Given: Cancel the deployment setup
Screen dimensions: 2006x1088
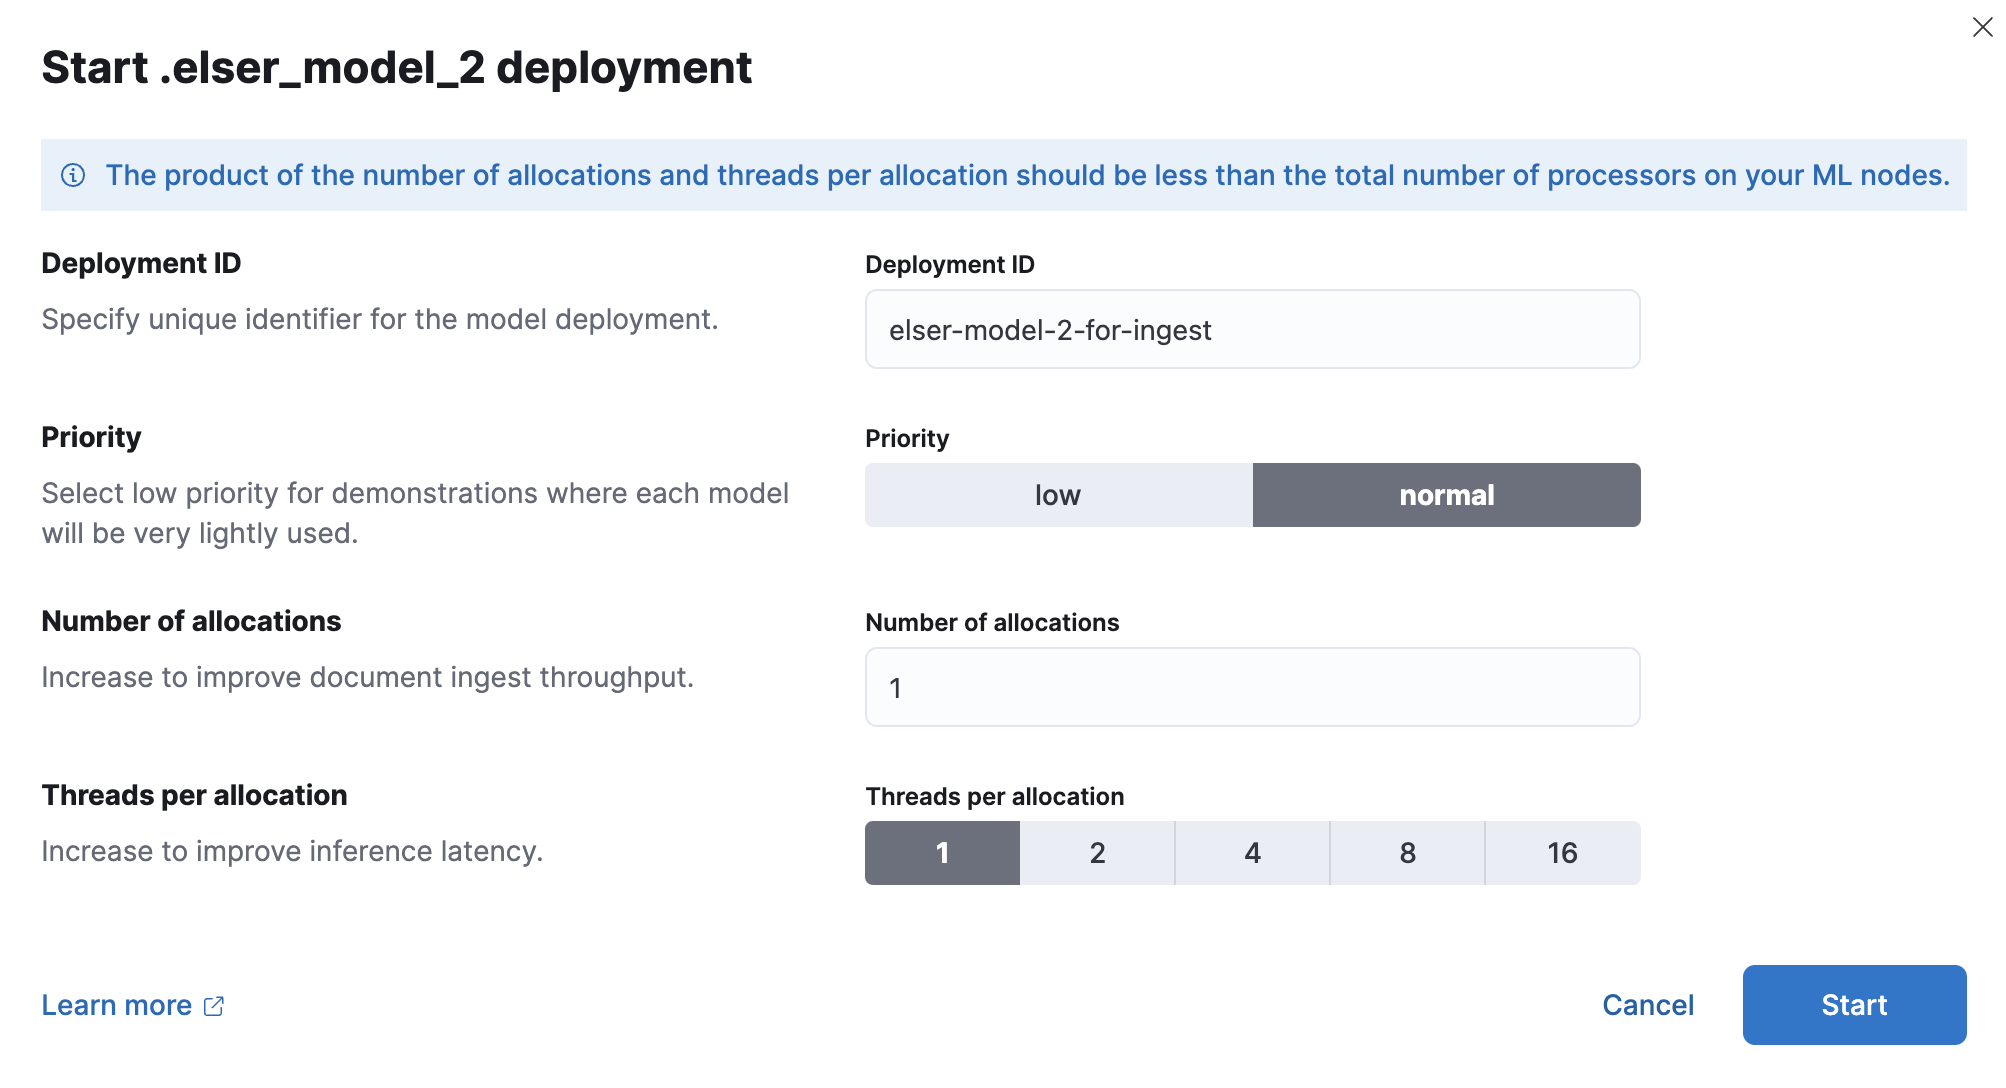Looking at the screenshot, I should 1648,1005.
